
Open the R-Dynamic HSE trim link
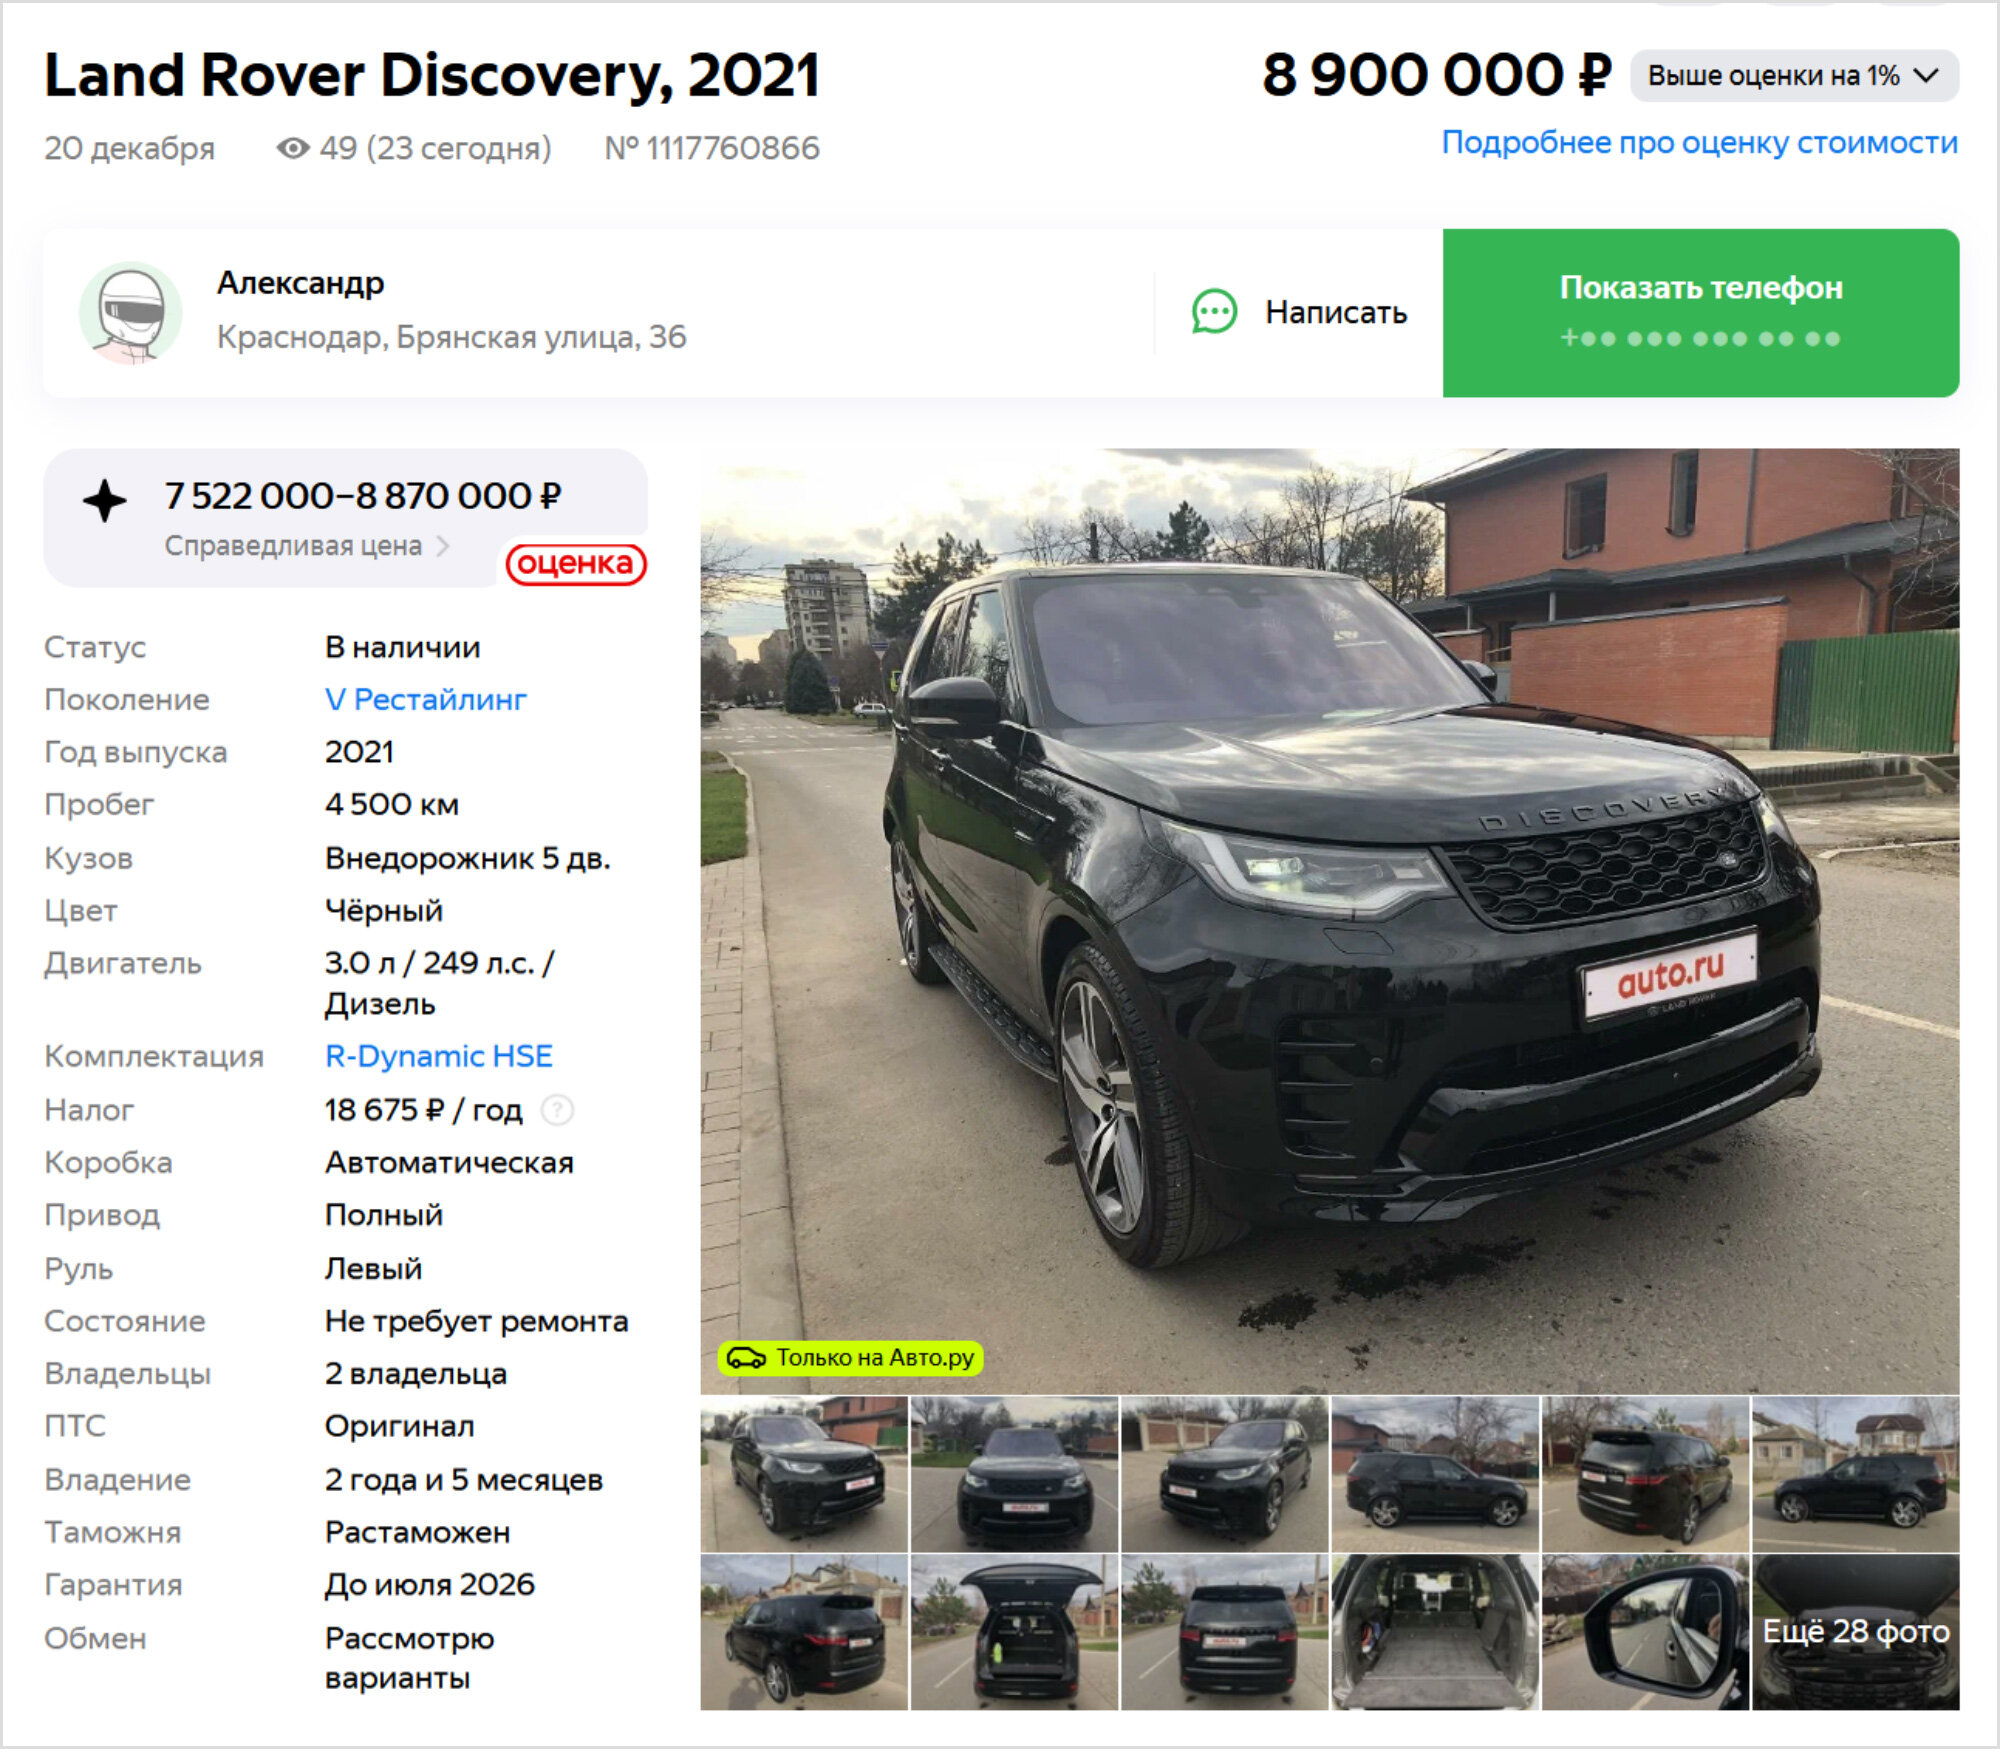coord(439,1057)
